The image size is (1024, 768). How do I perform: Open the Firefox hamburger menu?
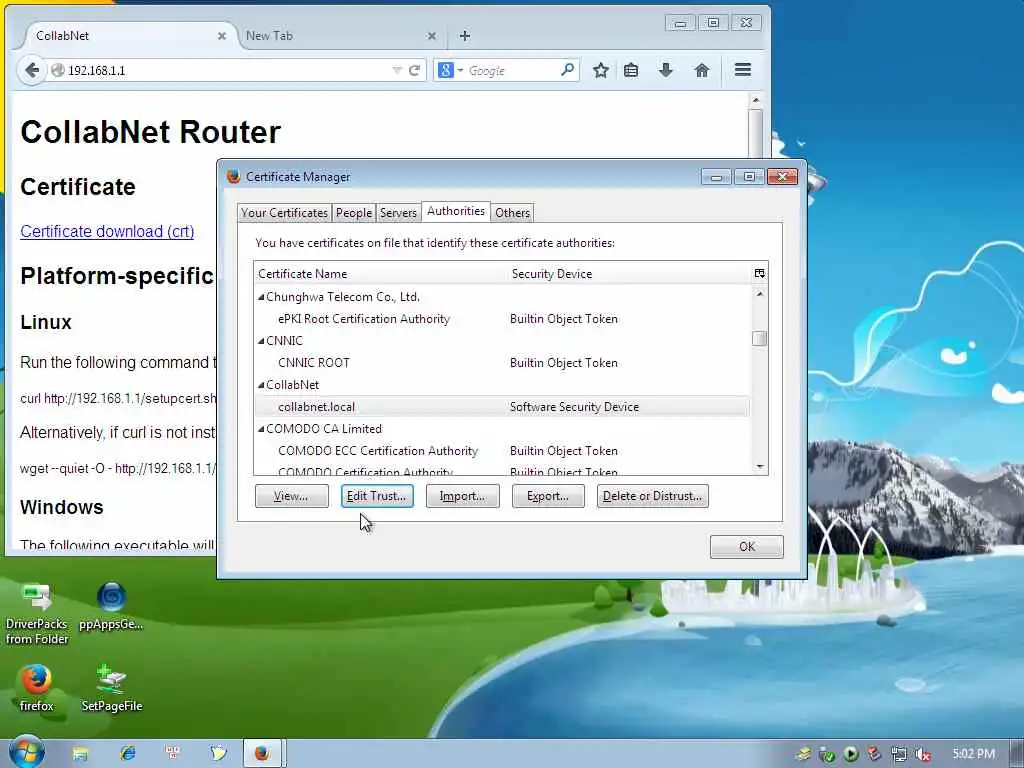click(x=743, y=70)
